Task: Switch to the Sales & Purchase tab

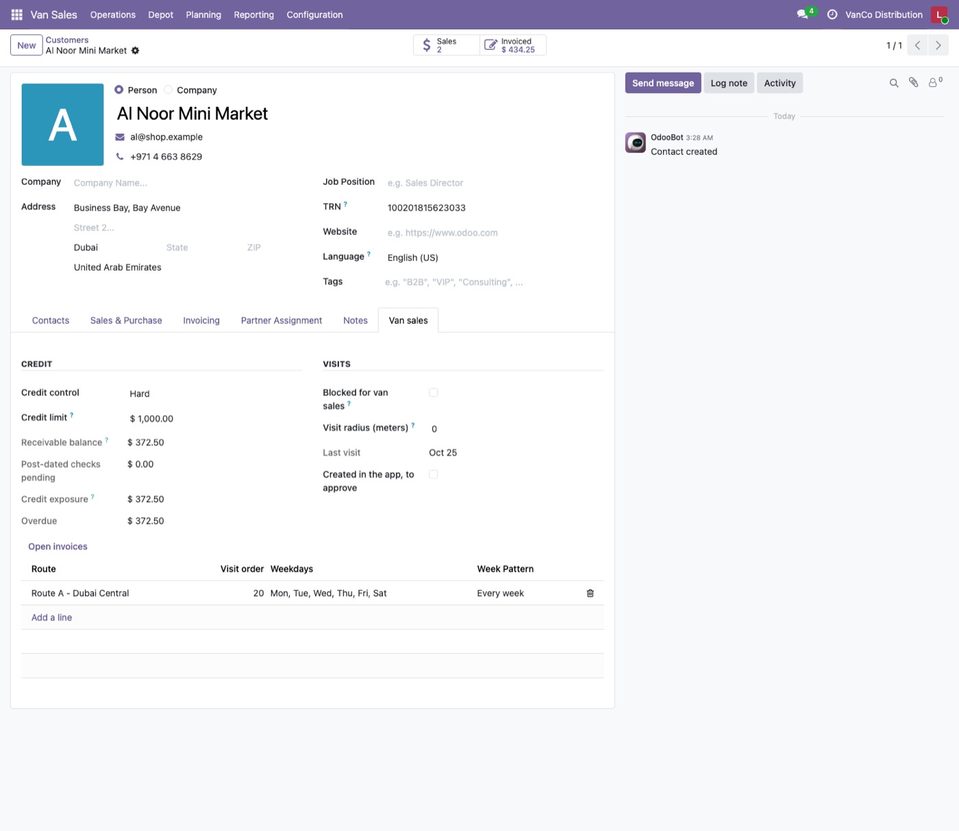Action: pos(126,320)
